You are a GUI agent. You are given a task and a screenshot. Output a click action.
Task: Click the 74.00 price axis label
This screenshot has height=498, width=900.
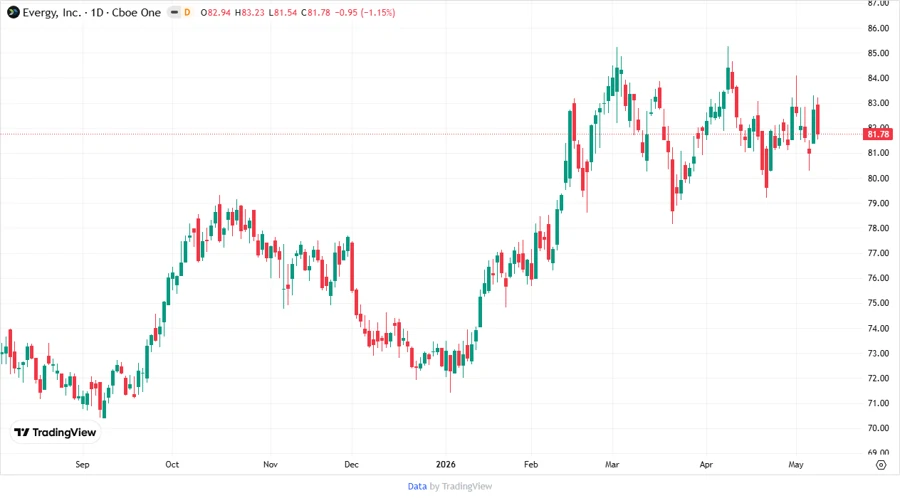coord(878,328)
